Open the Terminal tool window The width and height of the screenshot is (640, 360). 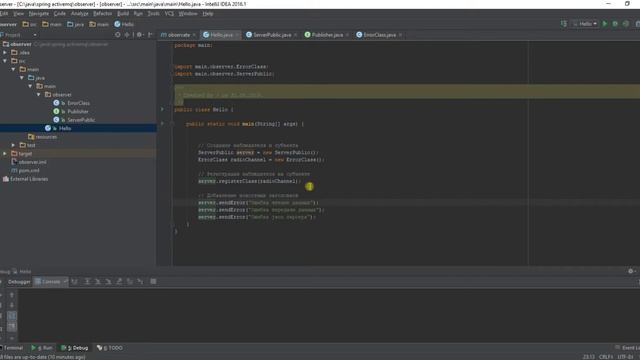(x=12, y=348)
